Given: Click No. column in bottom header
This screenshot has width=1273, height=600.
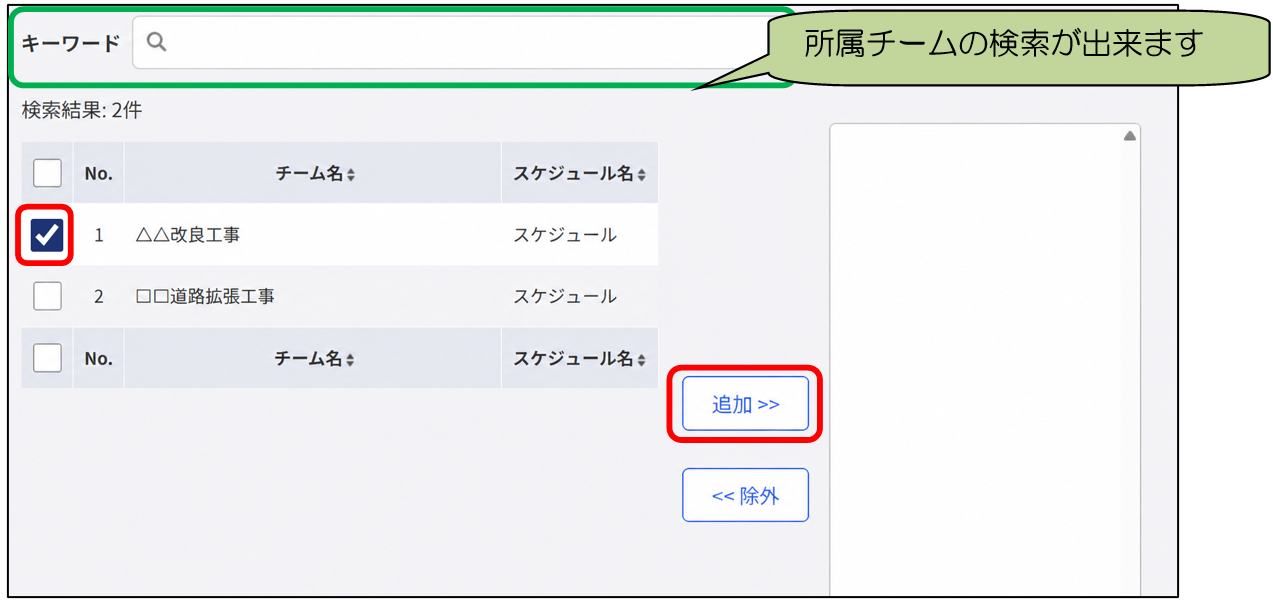Looking at the screenshot, I should coord(98,358).
